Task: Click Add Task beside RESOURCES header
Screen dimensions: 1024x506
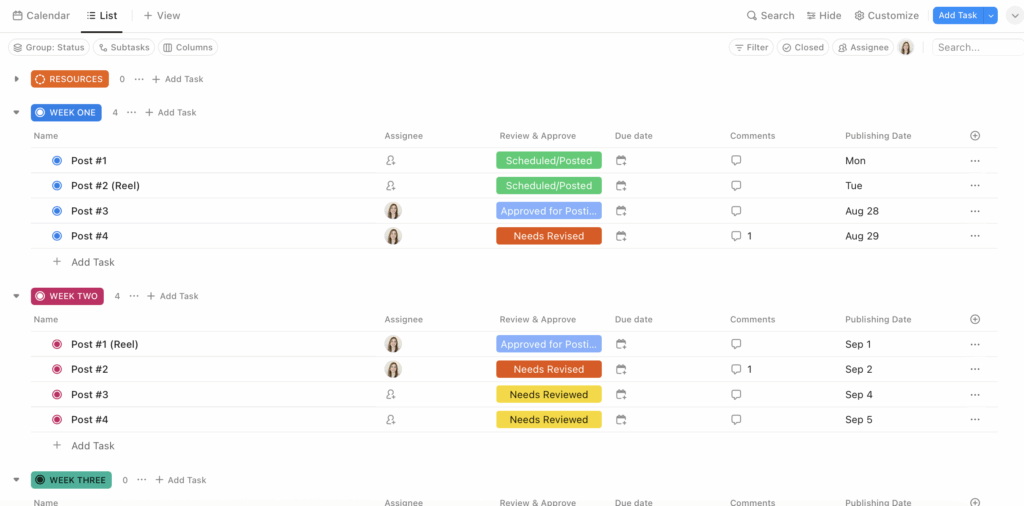Action: [x=178, y=79]
